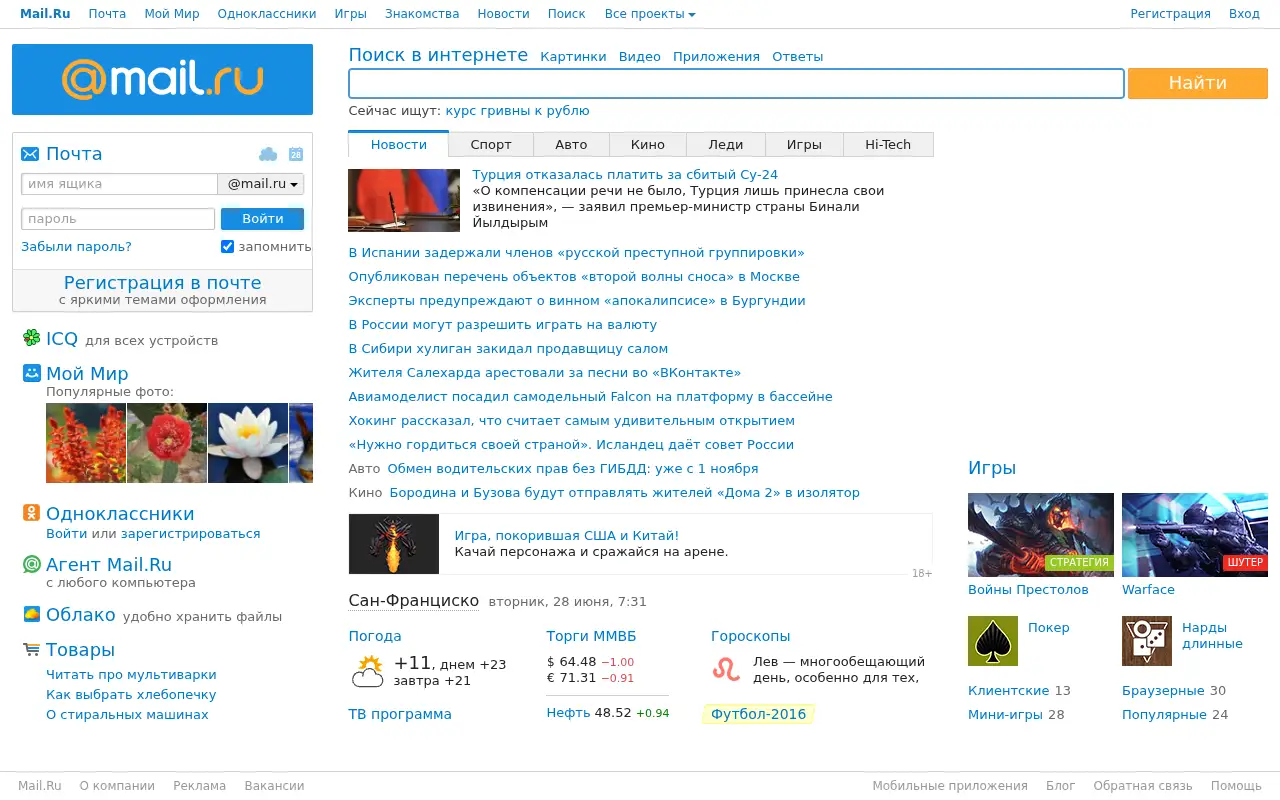Viewport: 1280px width, 800px height.
Task: Select the Леди news tab
Action: [726, 144]
